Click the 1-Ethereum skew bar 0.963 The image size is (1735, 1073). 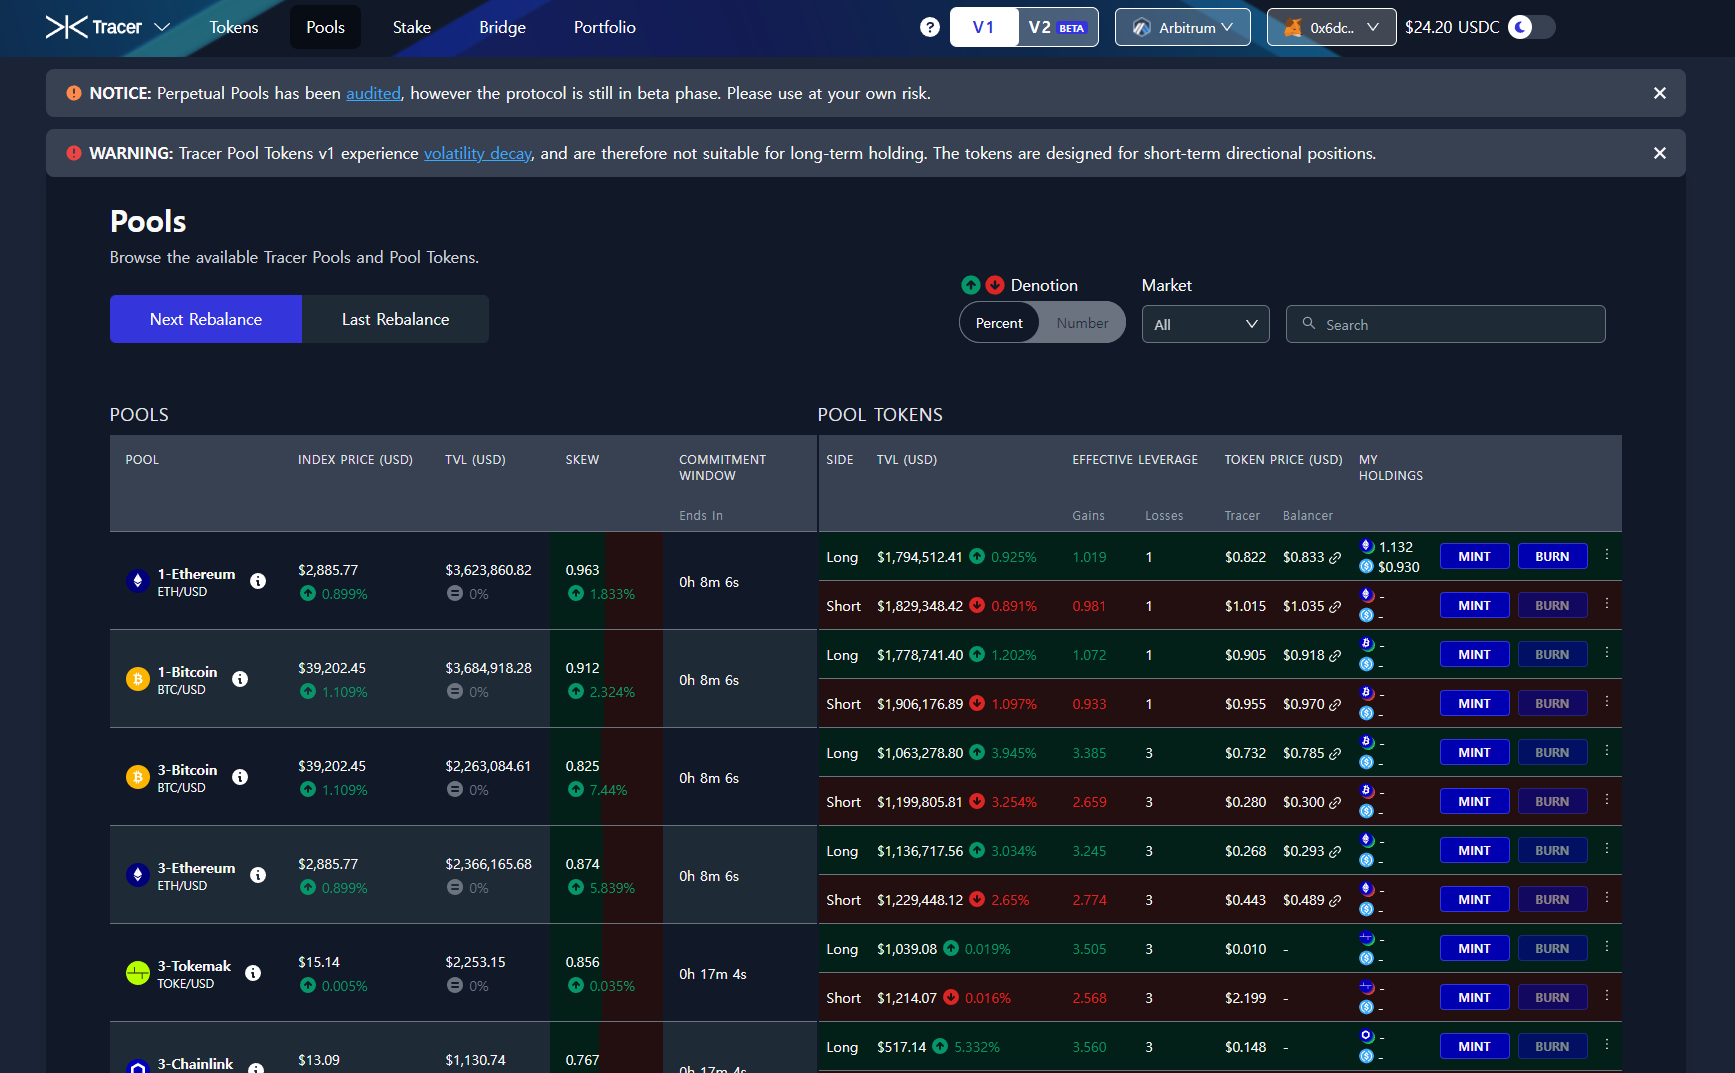coord(606,581)
